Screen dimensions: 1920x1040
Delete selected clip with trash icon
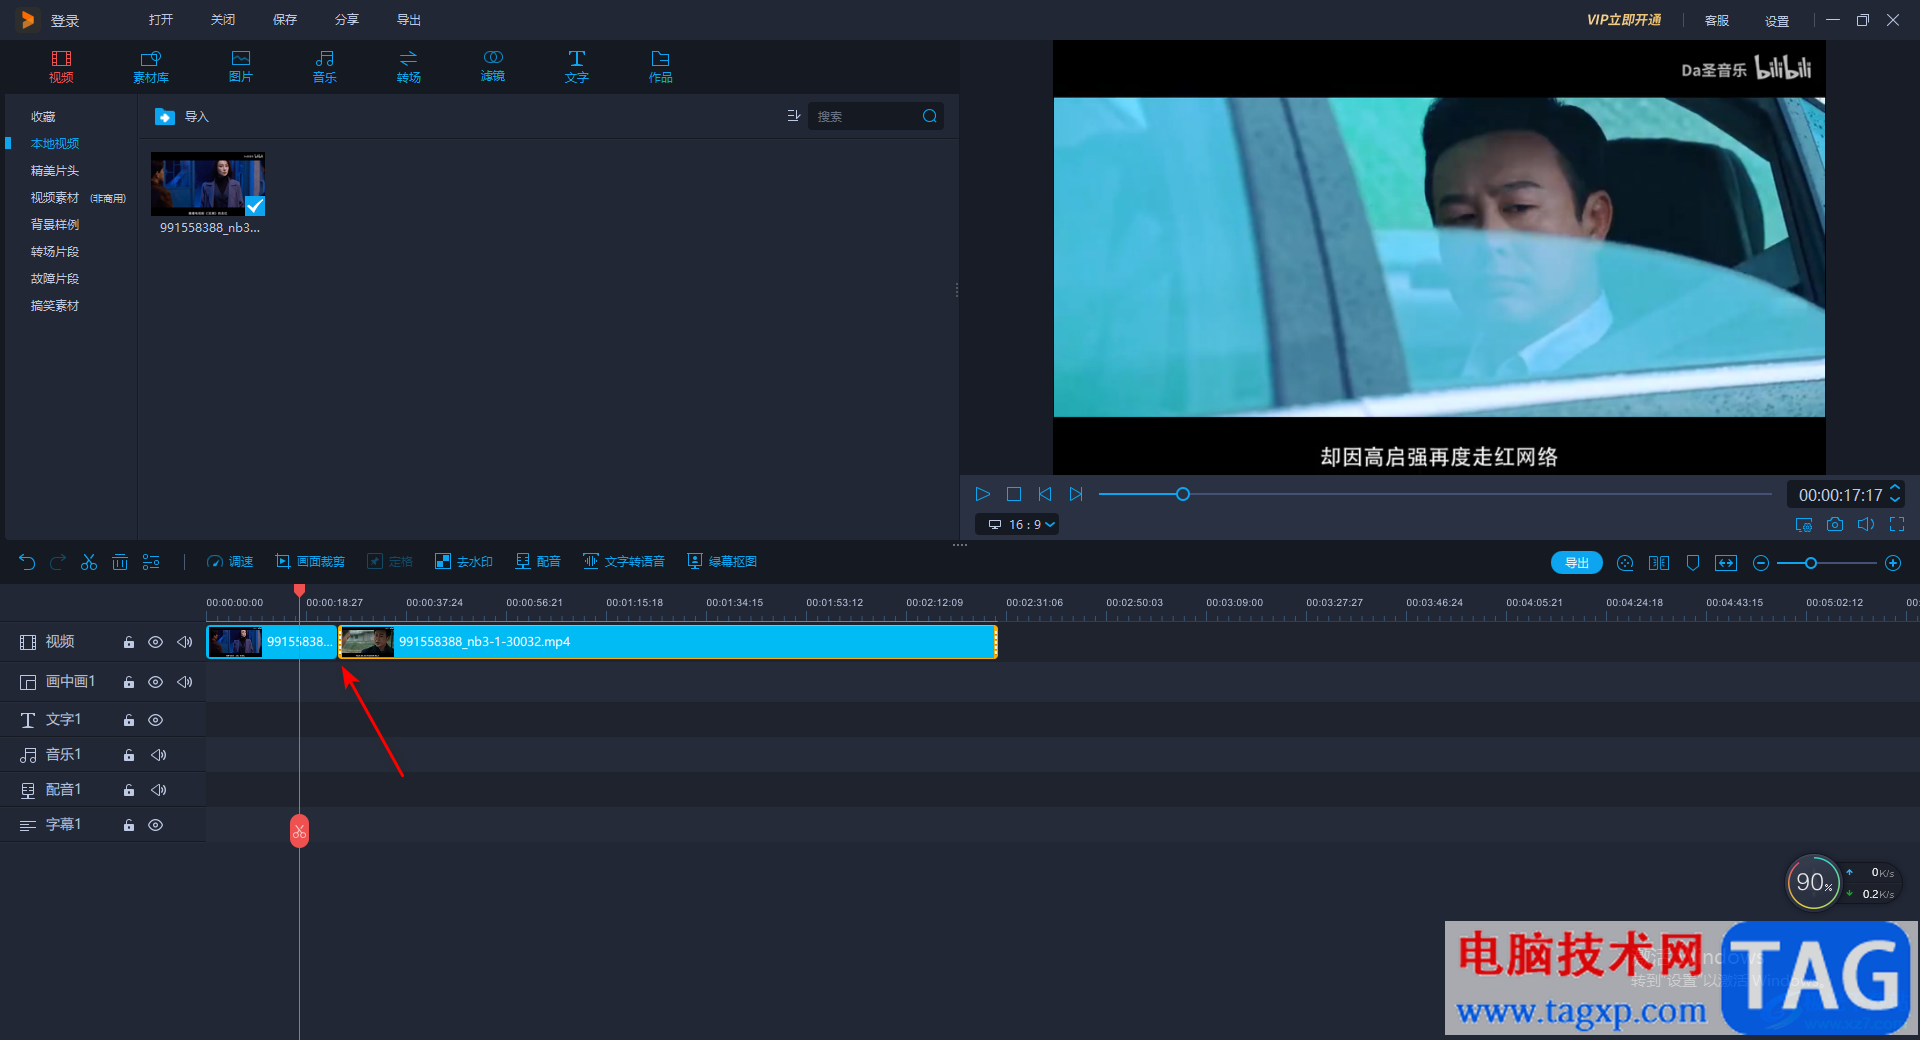point(120,562)
